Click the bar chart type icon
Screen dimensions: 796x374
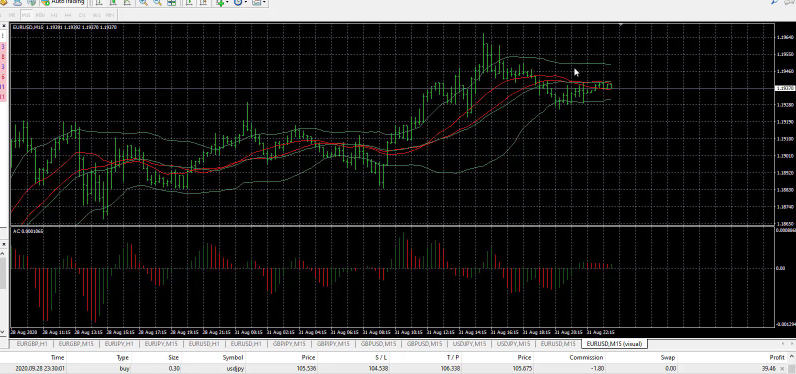(x=98, y=2)
